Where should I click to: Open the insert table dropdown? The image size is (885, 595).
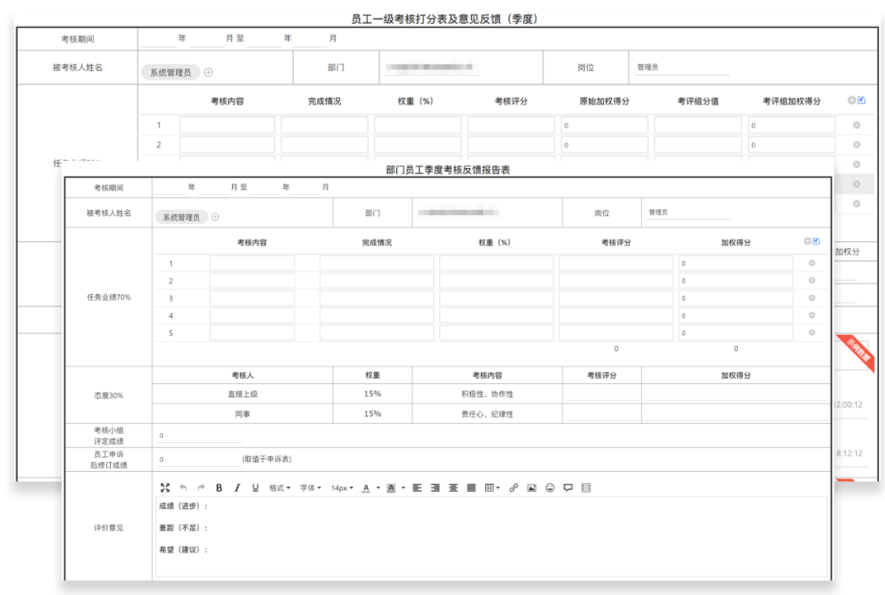click(x=492, y=488)
